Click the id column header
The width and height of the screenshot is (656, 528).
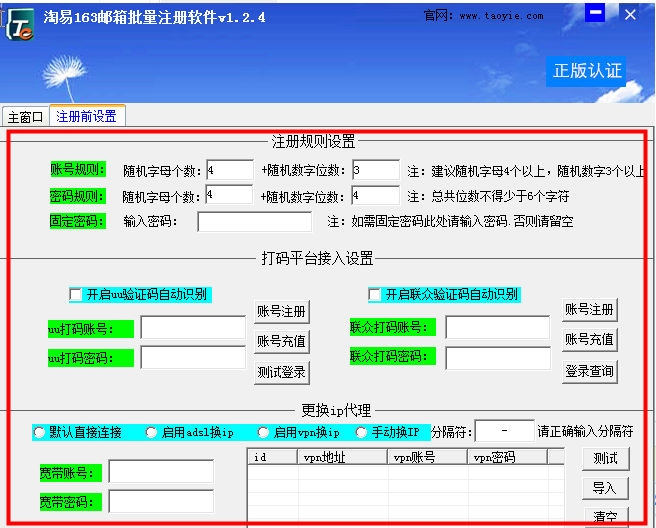(x=272, y=457)
